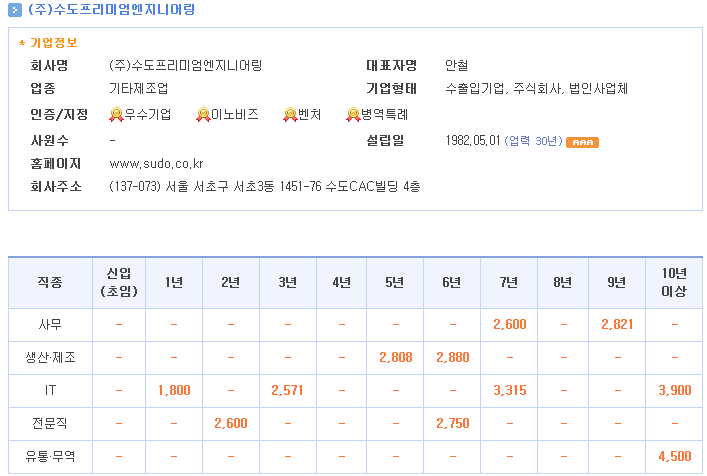Click the 병역특례 certification medal icon
Screen dimensions: 707x476
tap(353, 114)
